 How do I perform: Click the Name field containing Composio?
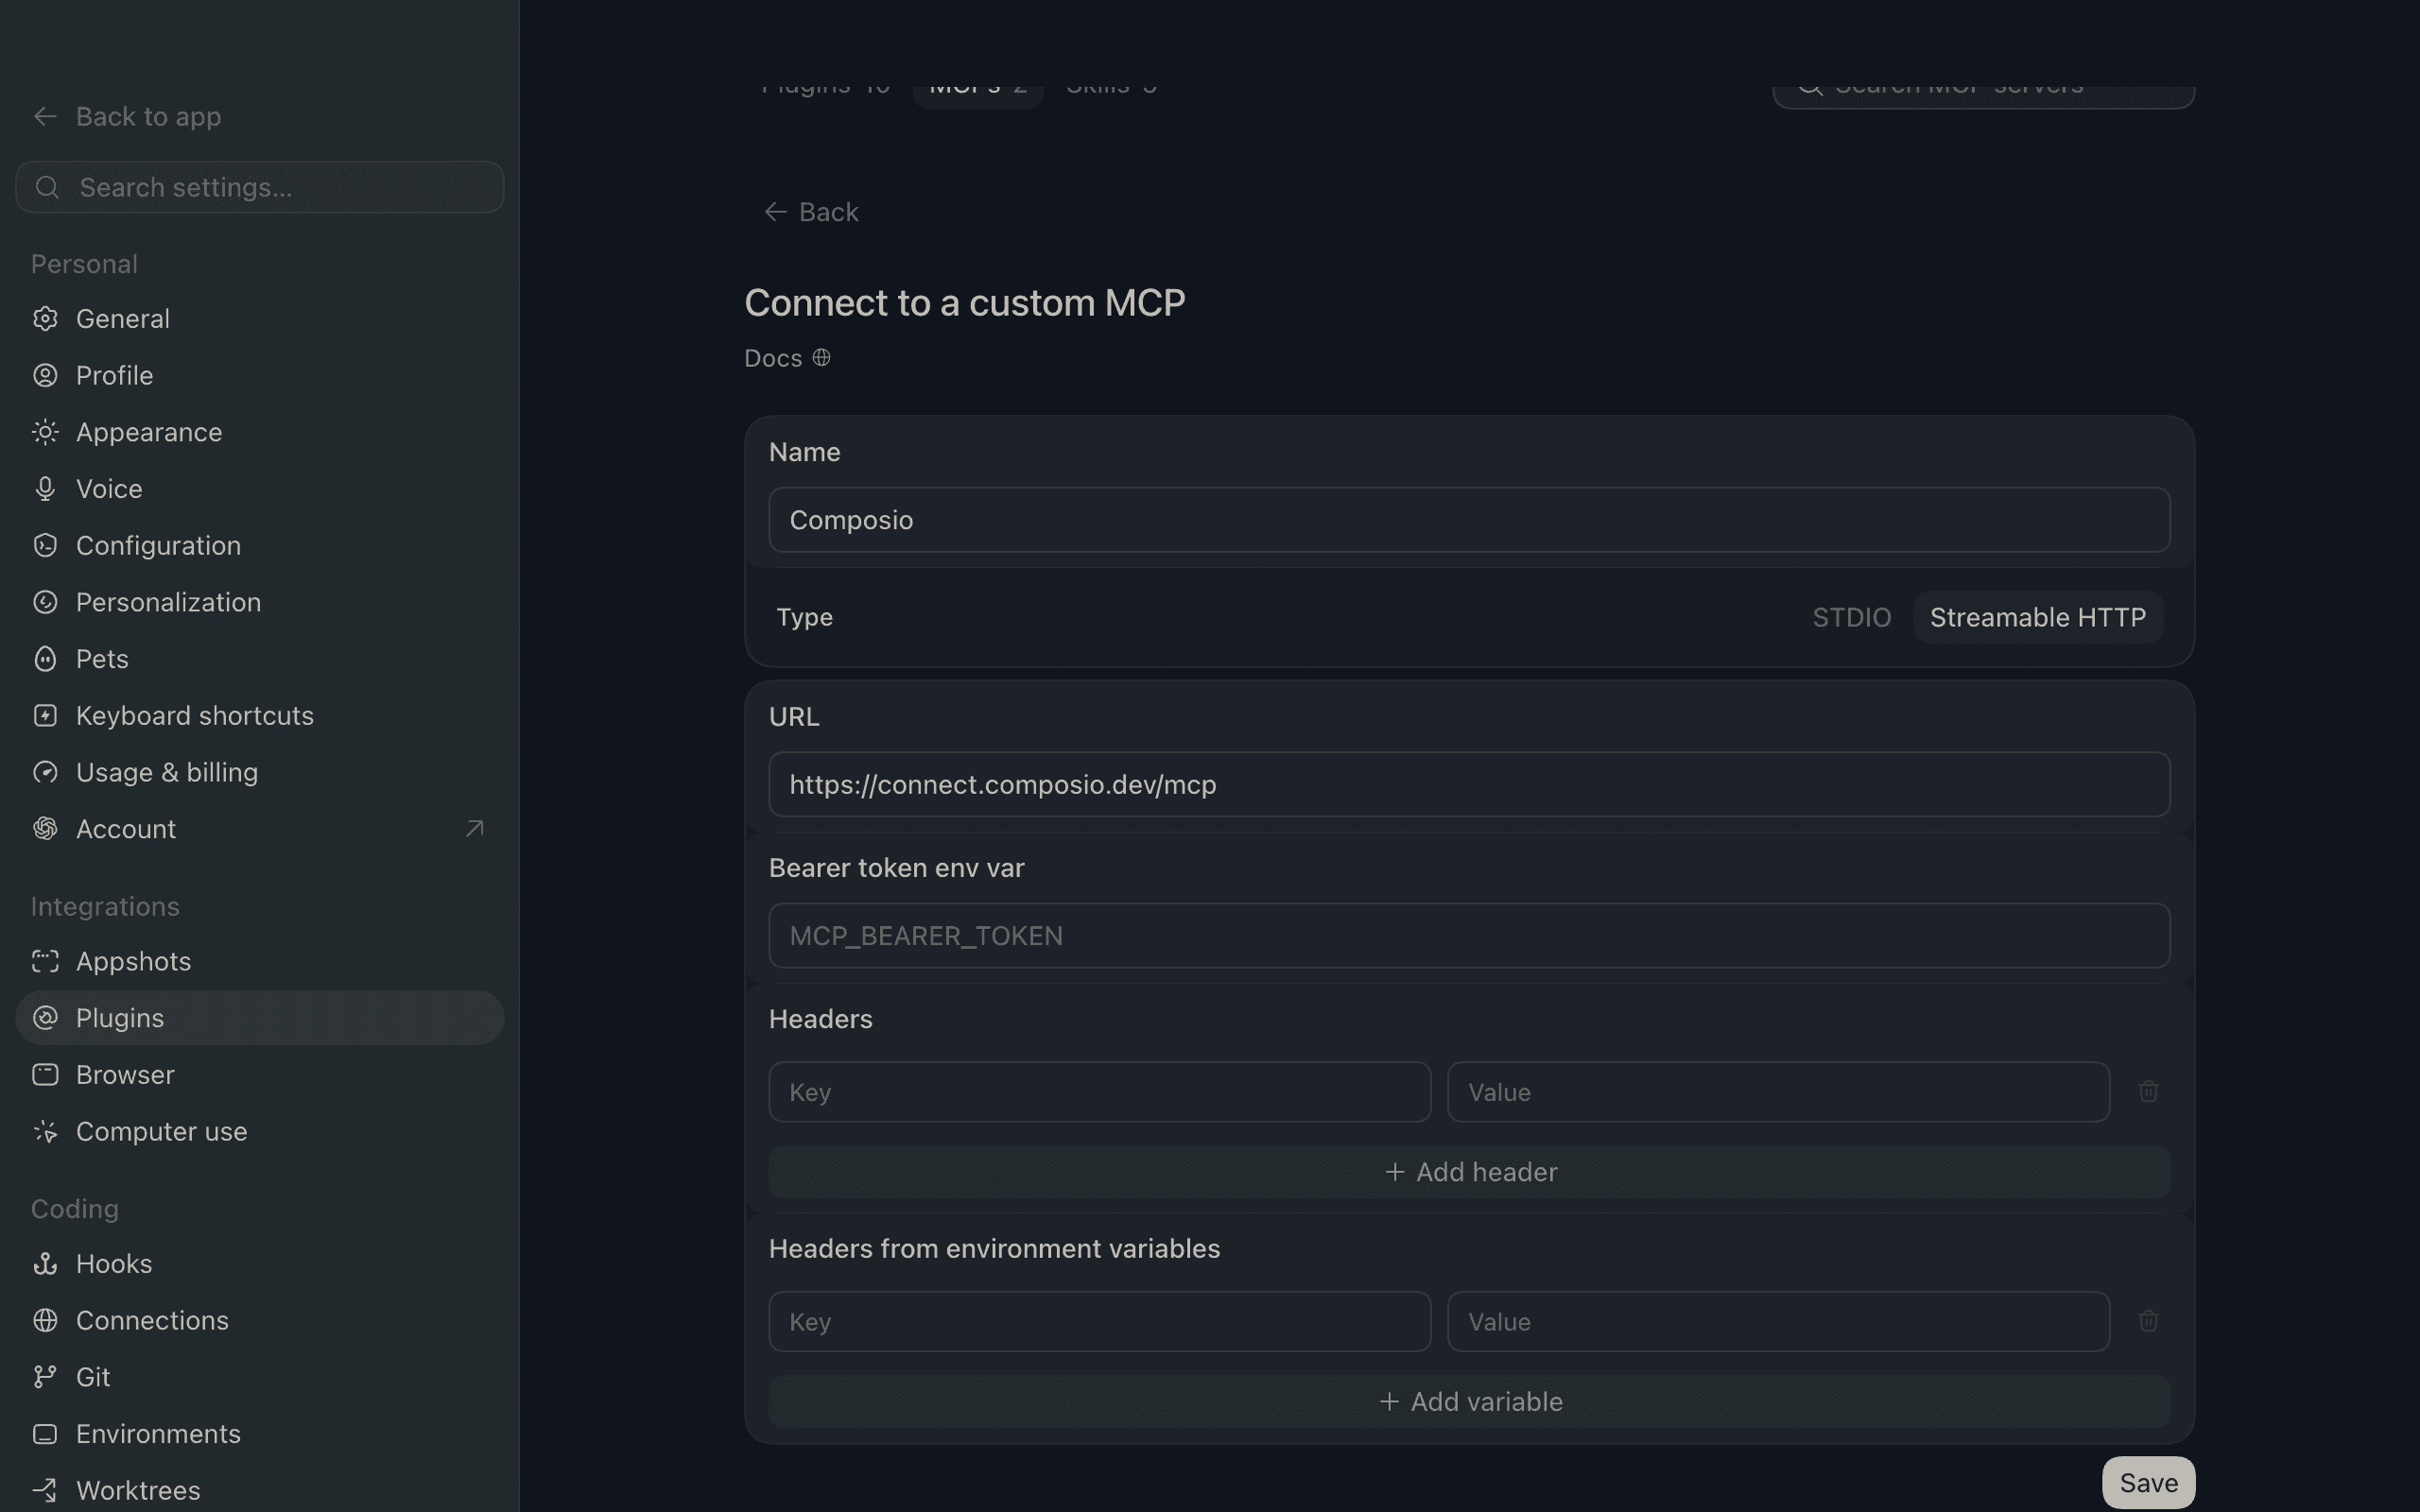click(x=1469, y=520)
